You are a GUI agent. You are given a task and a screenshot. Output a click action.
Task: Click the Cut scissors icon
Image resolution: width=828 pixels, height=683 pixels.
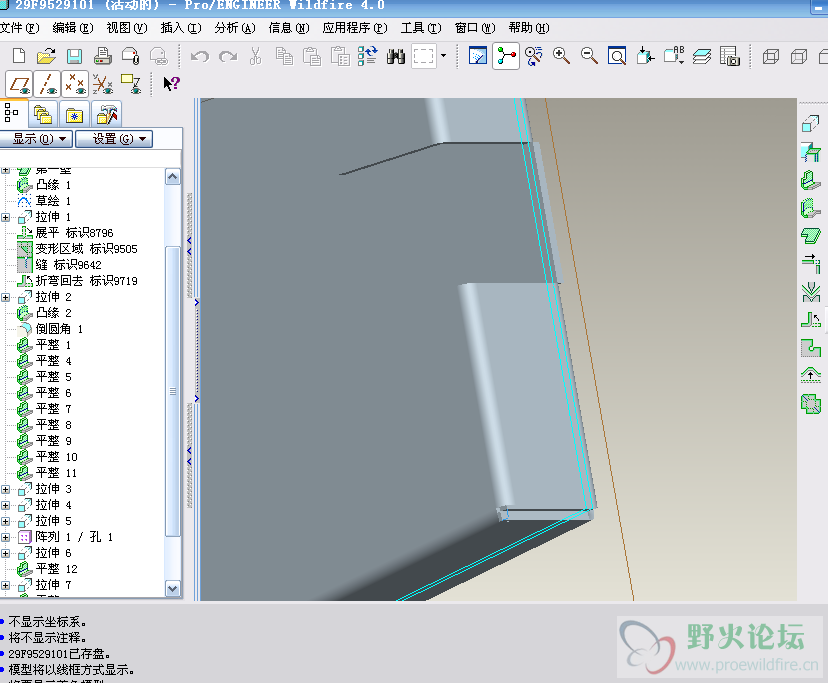click(x=256, y=56)
